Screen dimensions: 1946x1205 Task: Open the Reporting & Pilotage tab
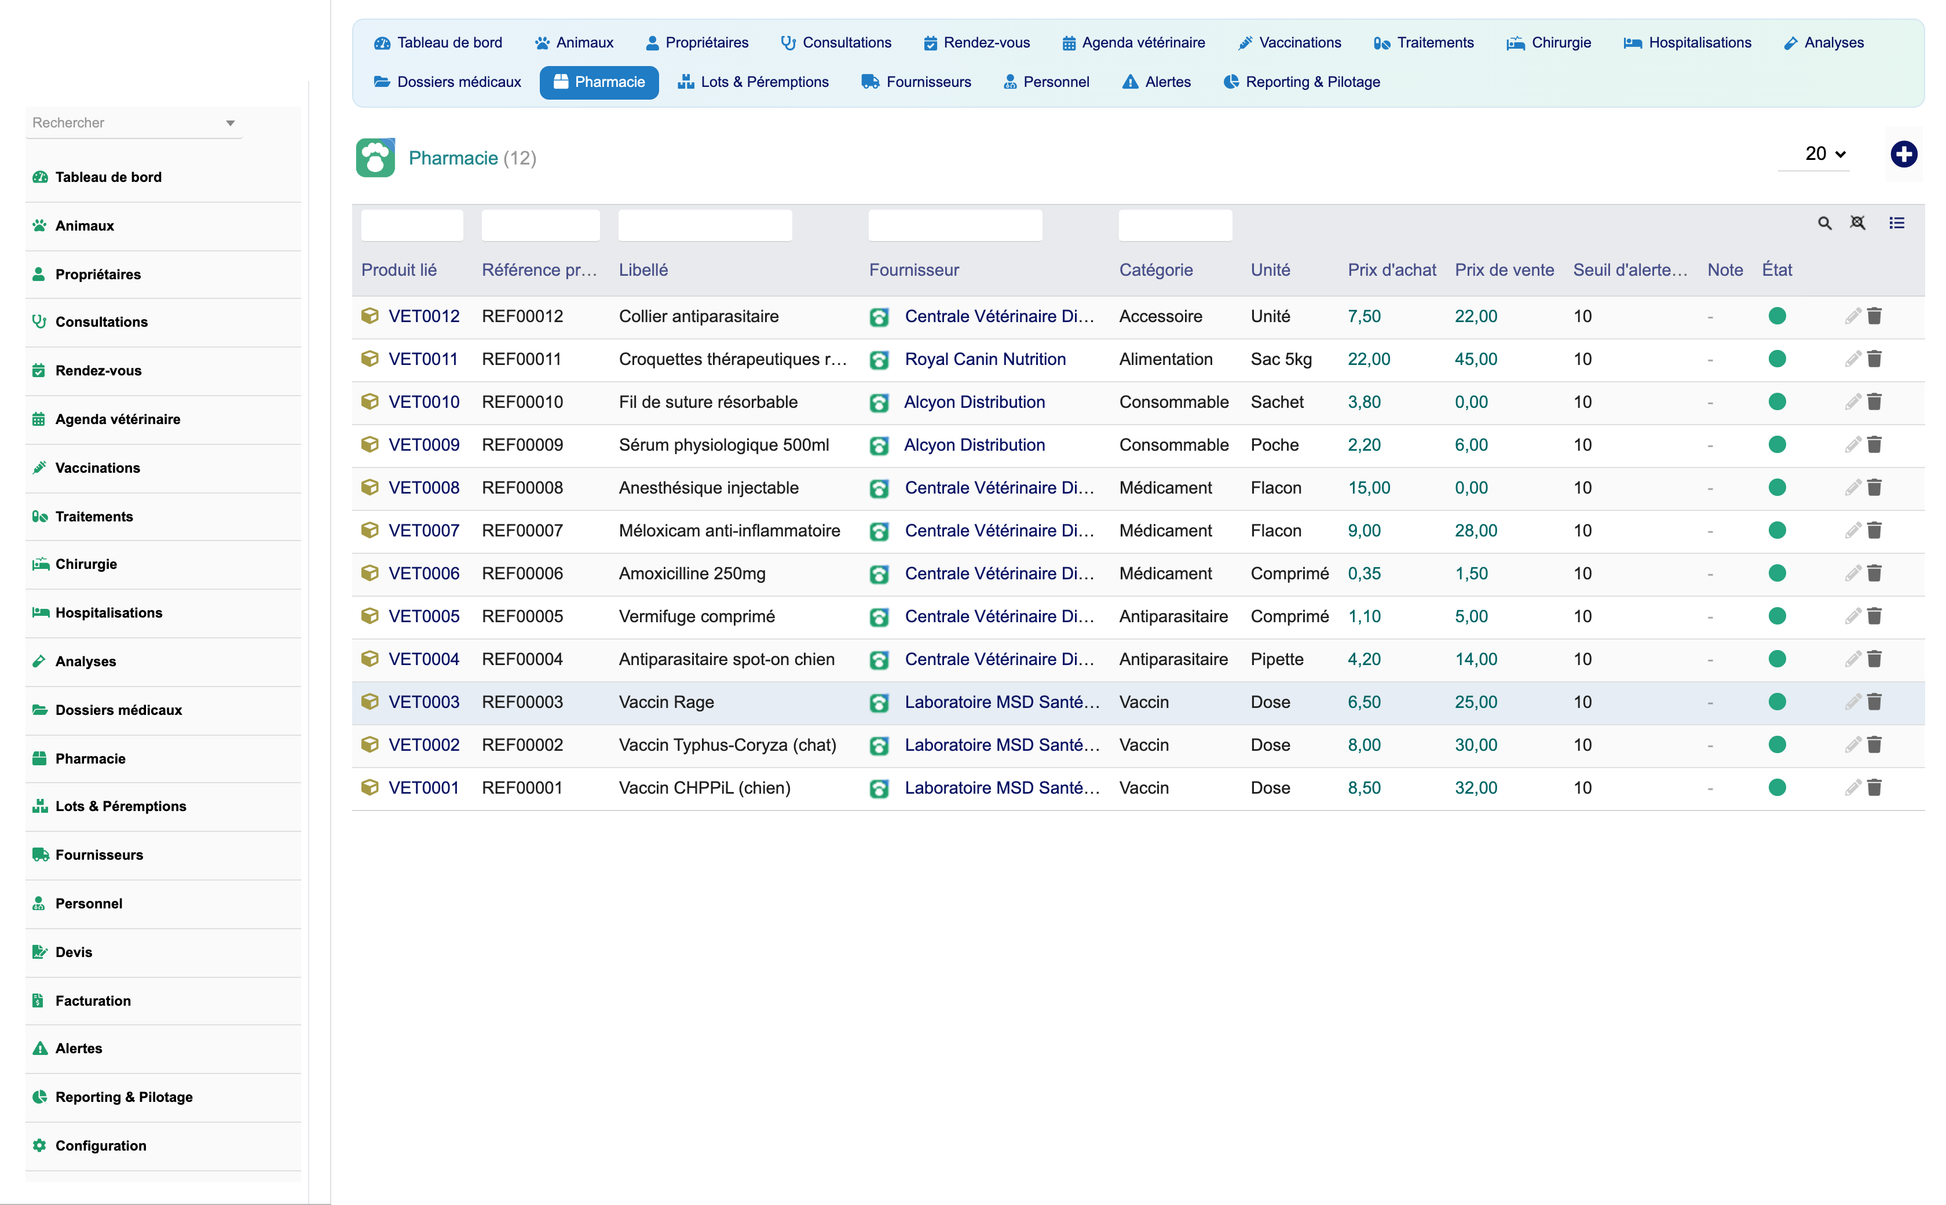click(1301, 82)
